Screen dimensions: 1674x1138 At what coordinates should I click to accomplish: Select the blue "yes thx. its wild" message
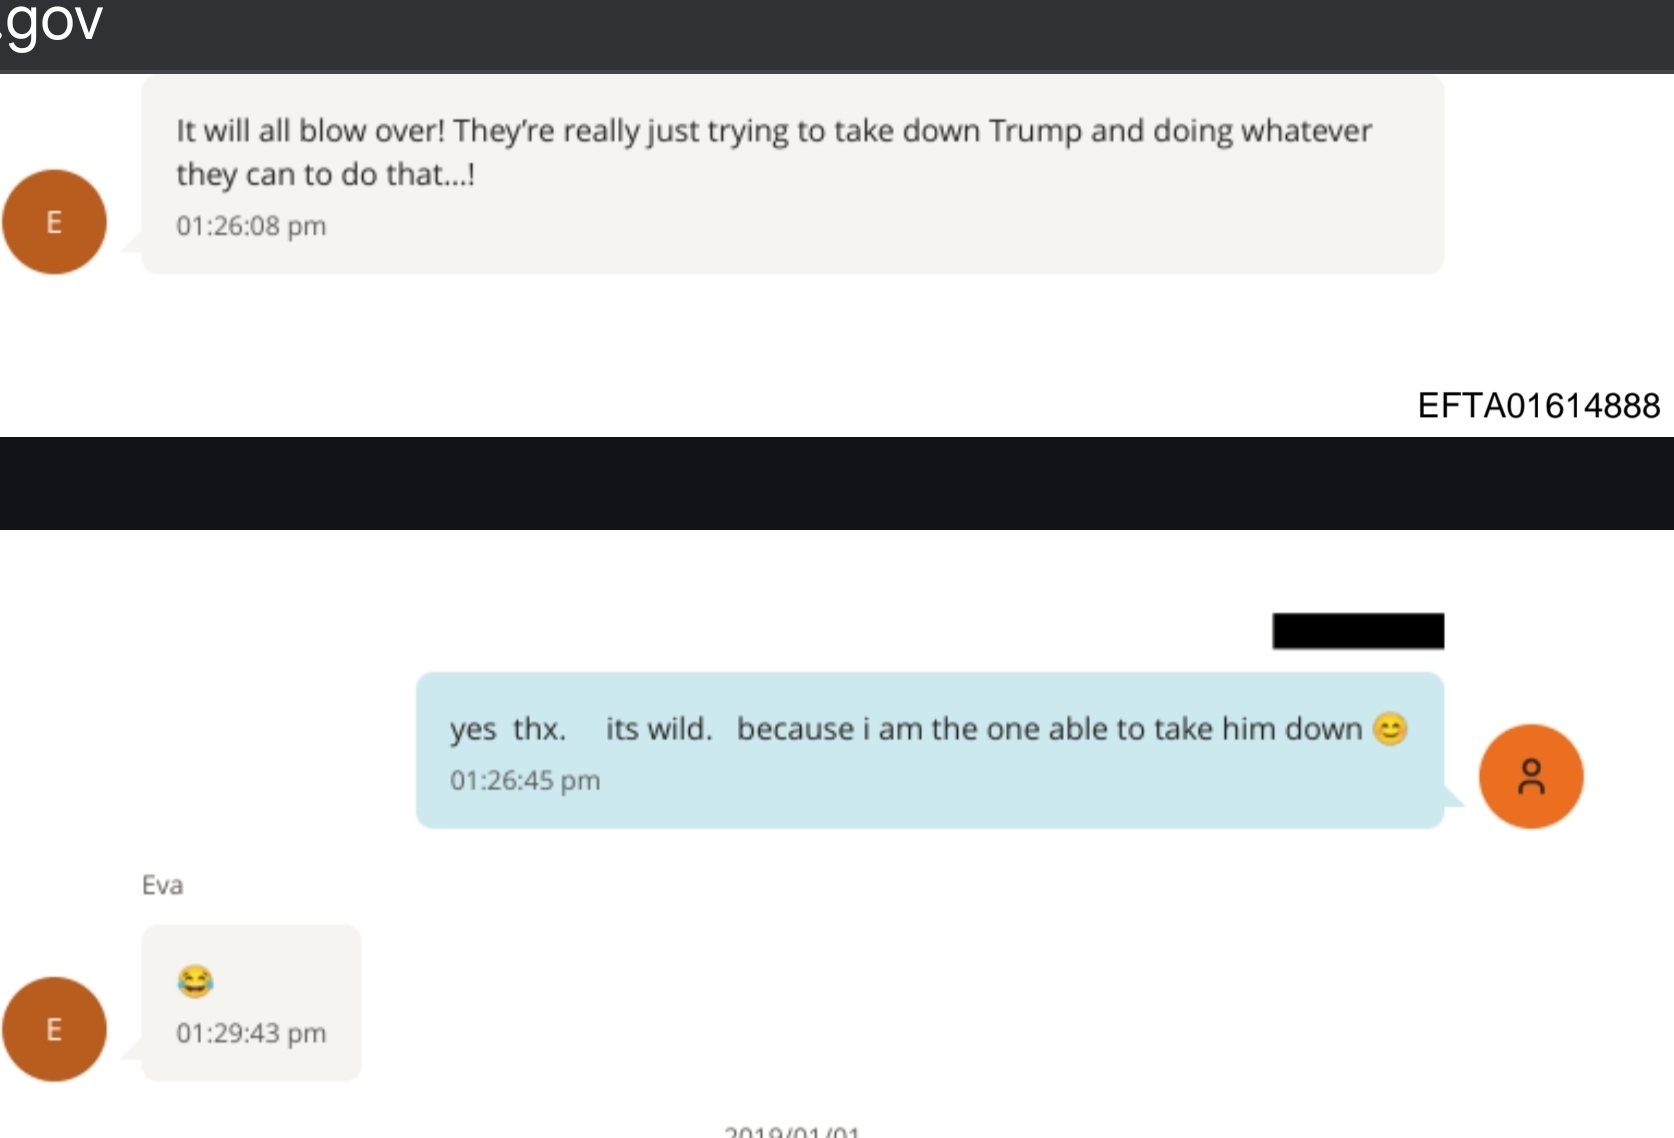pos(929,750)
